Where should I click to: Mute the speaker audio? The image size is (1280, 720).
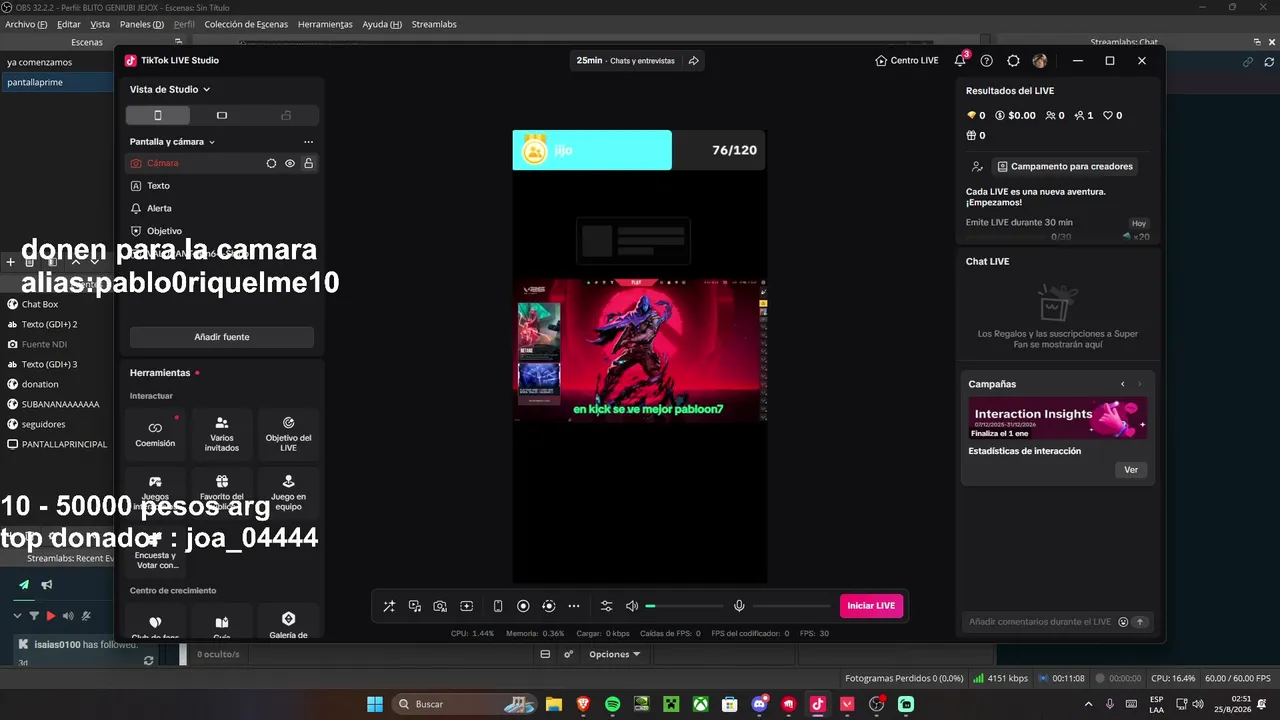(632, 606)
